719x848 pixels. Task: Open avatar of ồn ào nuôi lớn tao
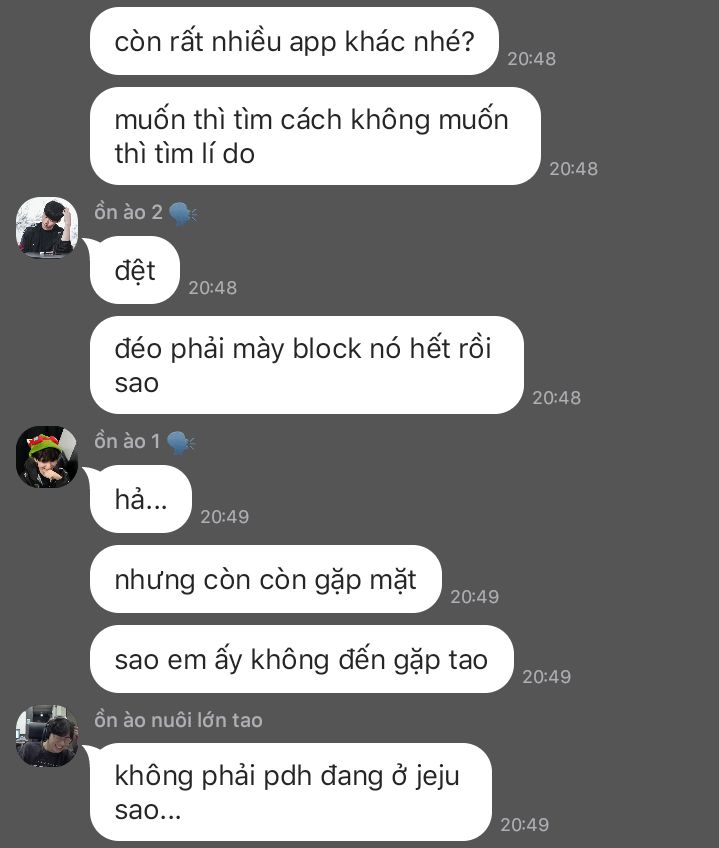point(47,736)
